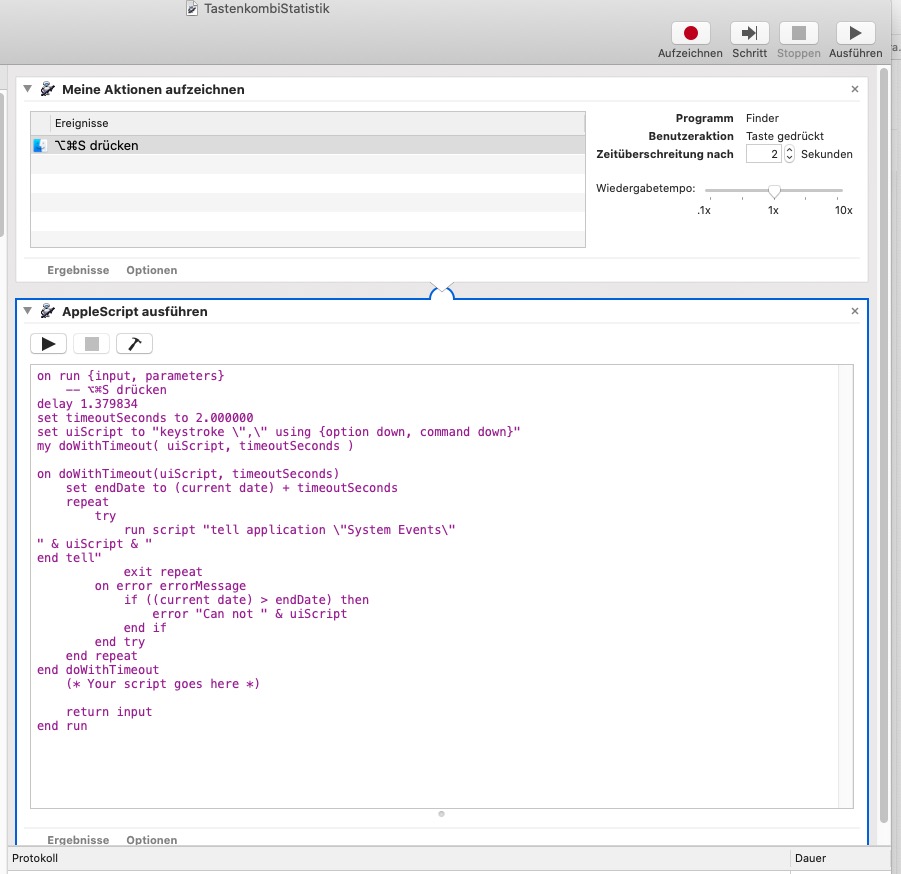Collapse the Meine Aktionen aufzeichnen action
Screen dimensions: 901x874
point(27,89)
